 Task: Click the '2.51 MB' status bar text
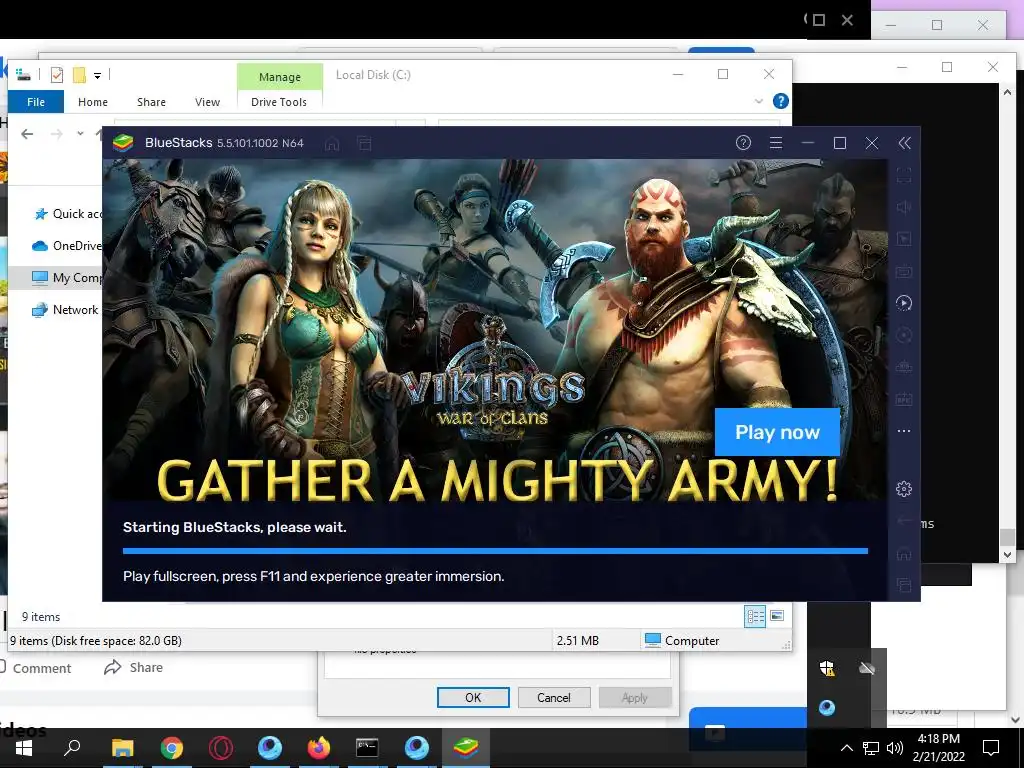577,641
